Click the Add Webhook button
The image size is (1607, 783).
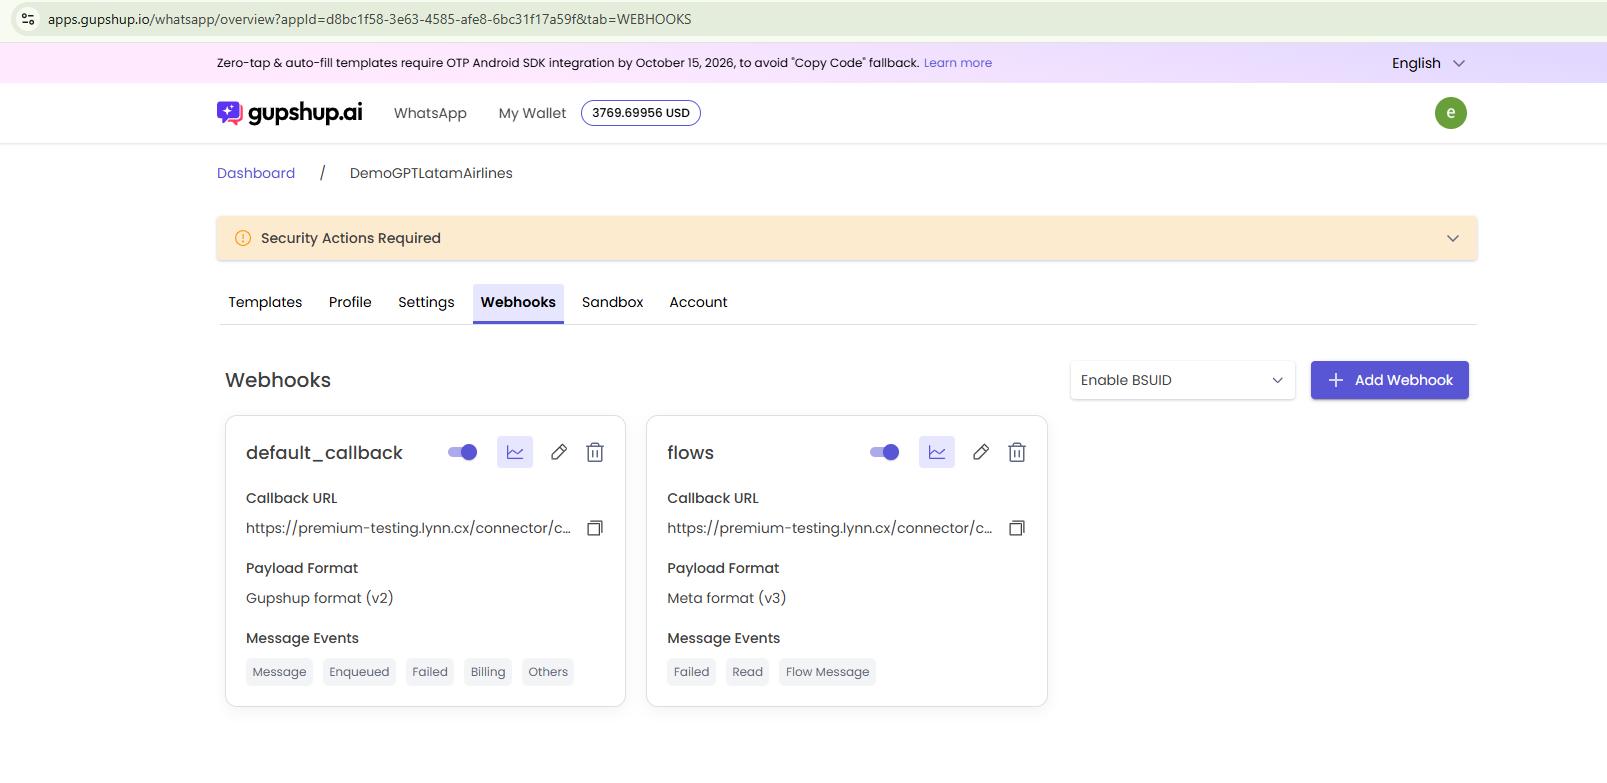pos(1390,380)
